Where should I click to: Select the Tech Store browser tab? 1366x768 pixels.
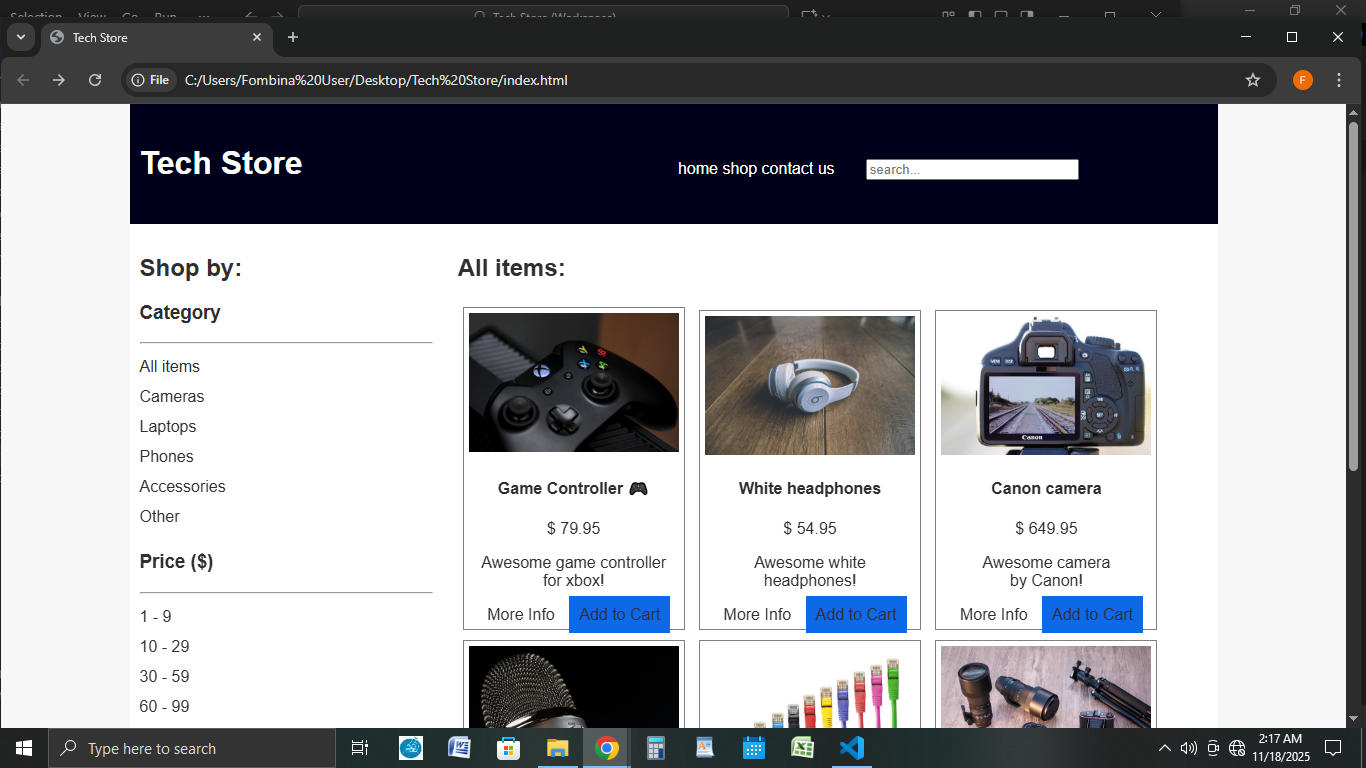(x=155, y=38)
